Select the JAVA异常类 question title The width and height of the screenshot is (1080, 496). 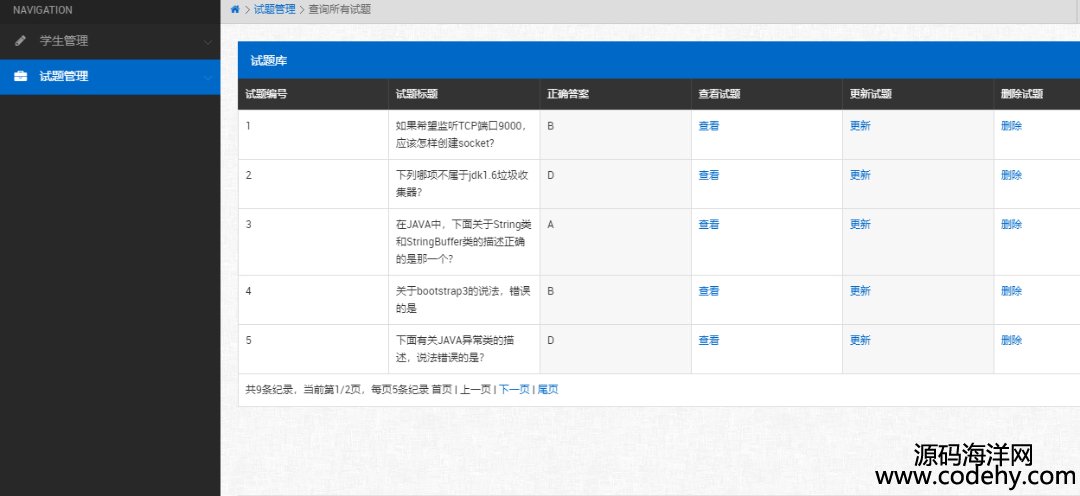pos(455,349)
